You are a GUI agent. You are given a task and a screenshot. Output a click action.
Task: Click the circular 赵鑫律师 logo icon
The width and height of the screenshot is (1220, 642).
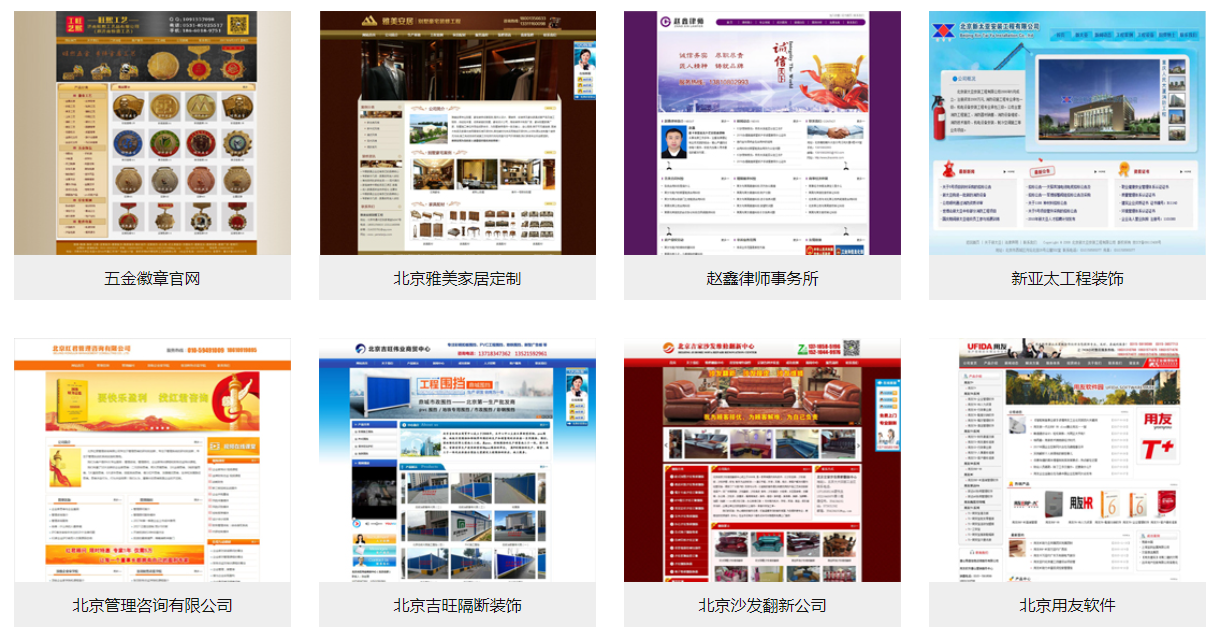click(x=665, y=21)
